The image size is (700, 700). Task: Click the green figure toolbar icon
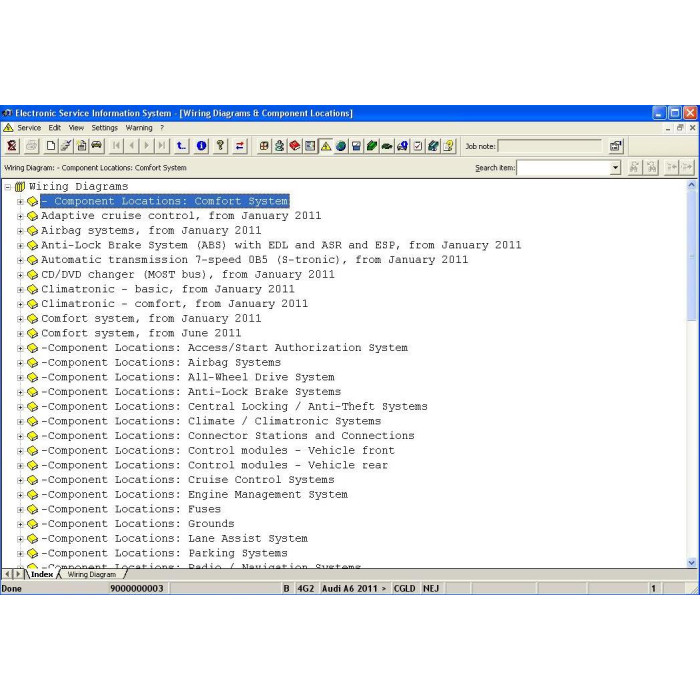tap(279, 146)
